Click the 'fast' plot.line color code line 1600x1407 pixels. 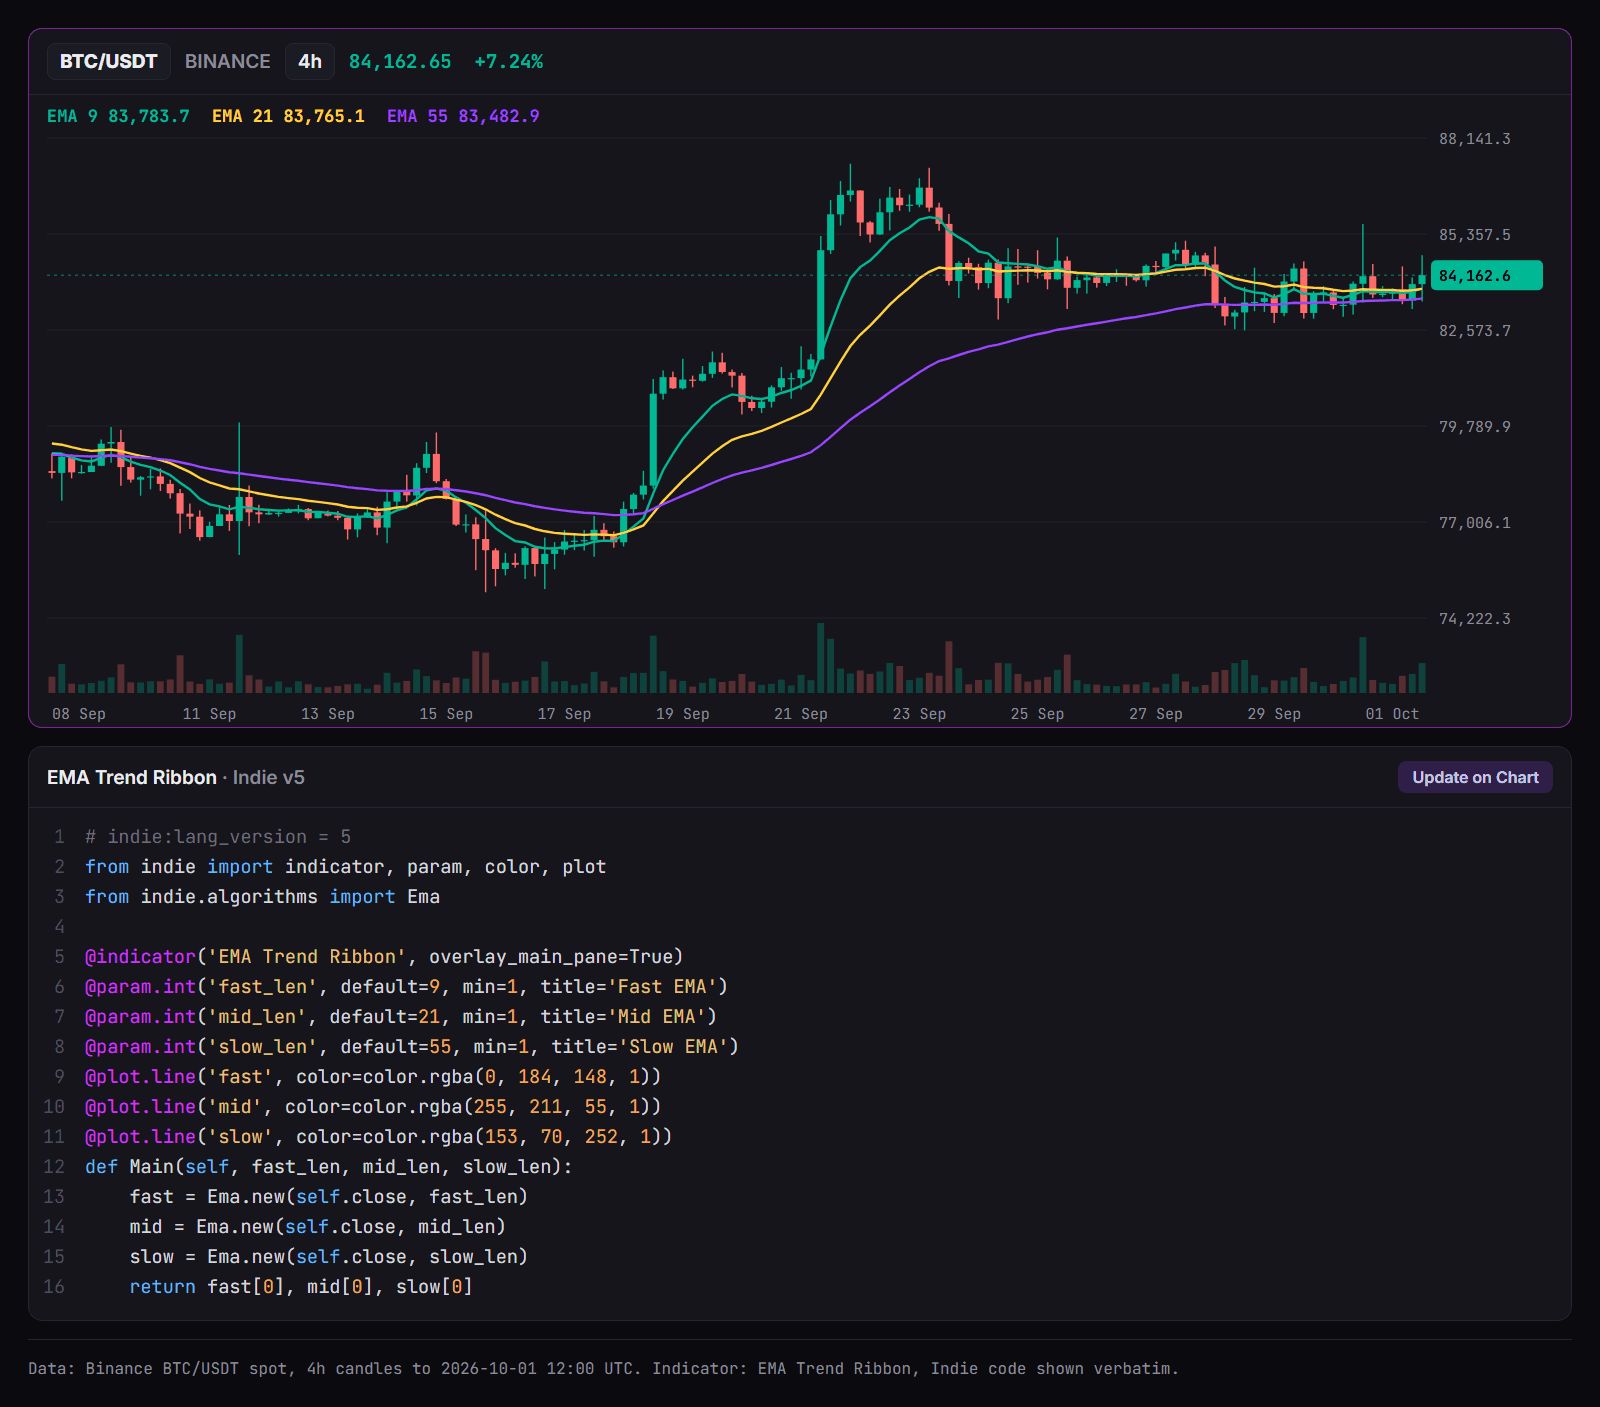pos(373,1076)
